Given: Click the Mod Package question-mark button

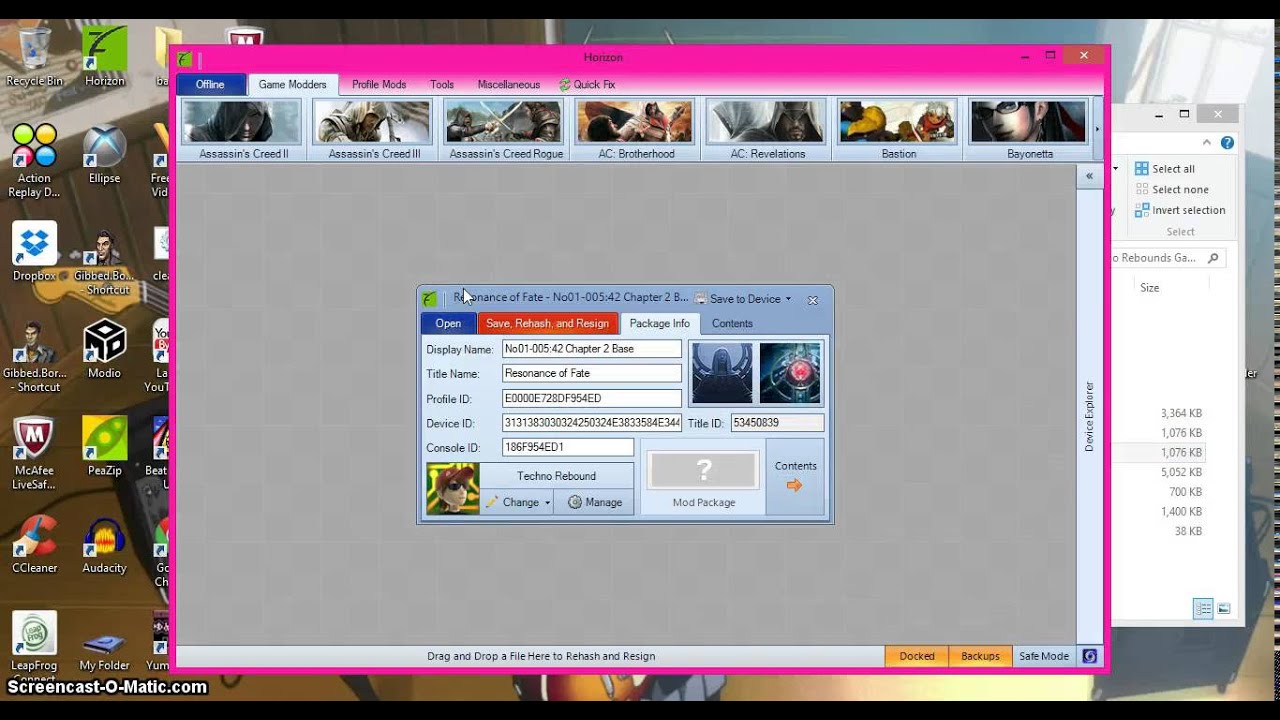Looking at the screenshot, I should 704,470.
